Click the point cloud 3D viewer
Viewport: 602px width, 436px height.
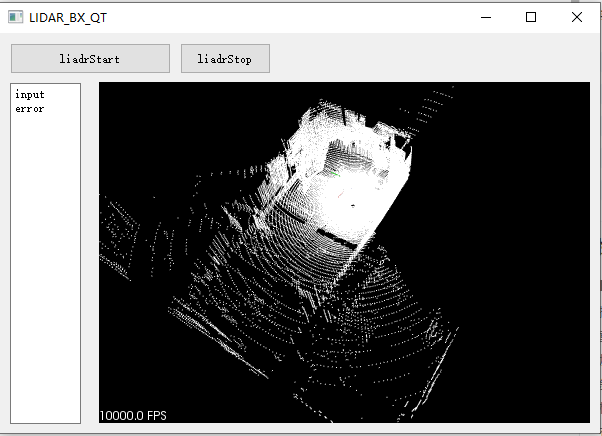(x=344, y=253)
